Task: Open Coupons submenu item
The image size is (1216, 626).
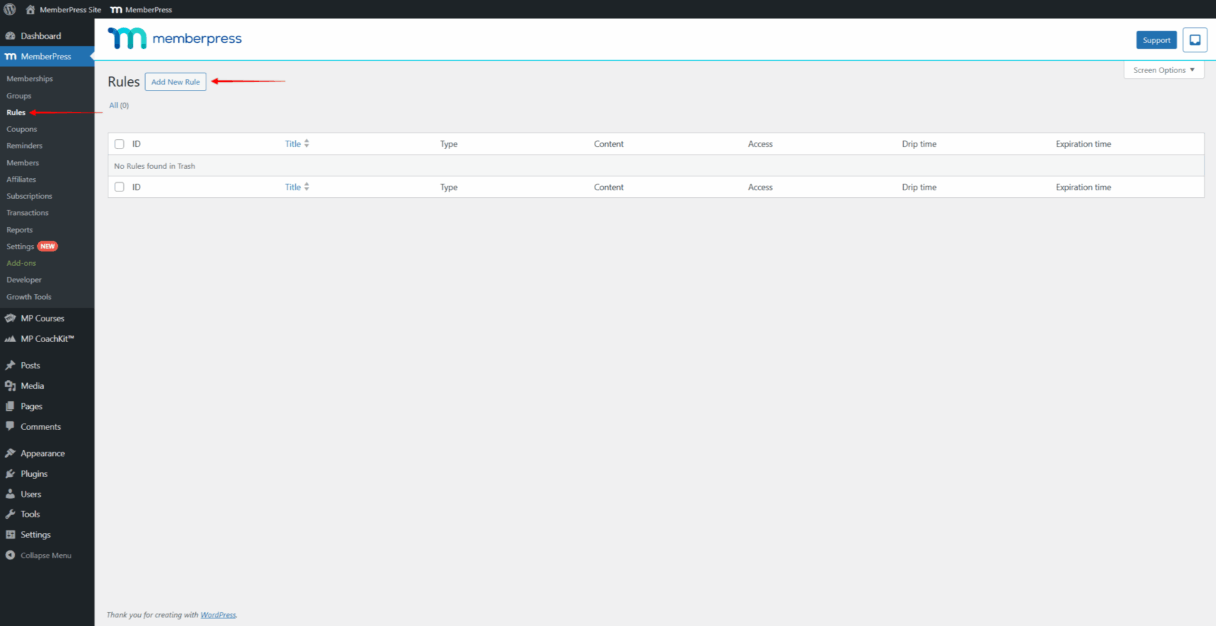Action: point(22,129)
